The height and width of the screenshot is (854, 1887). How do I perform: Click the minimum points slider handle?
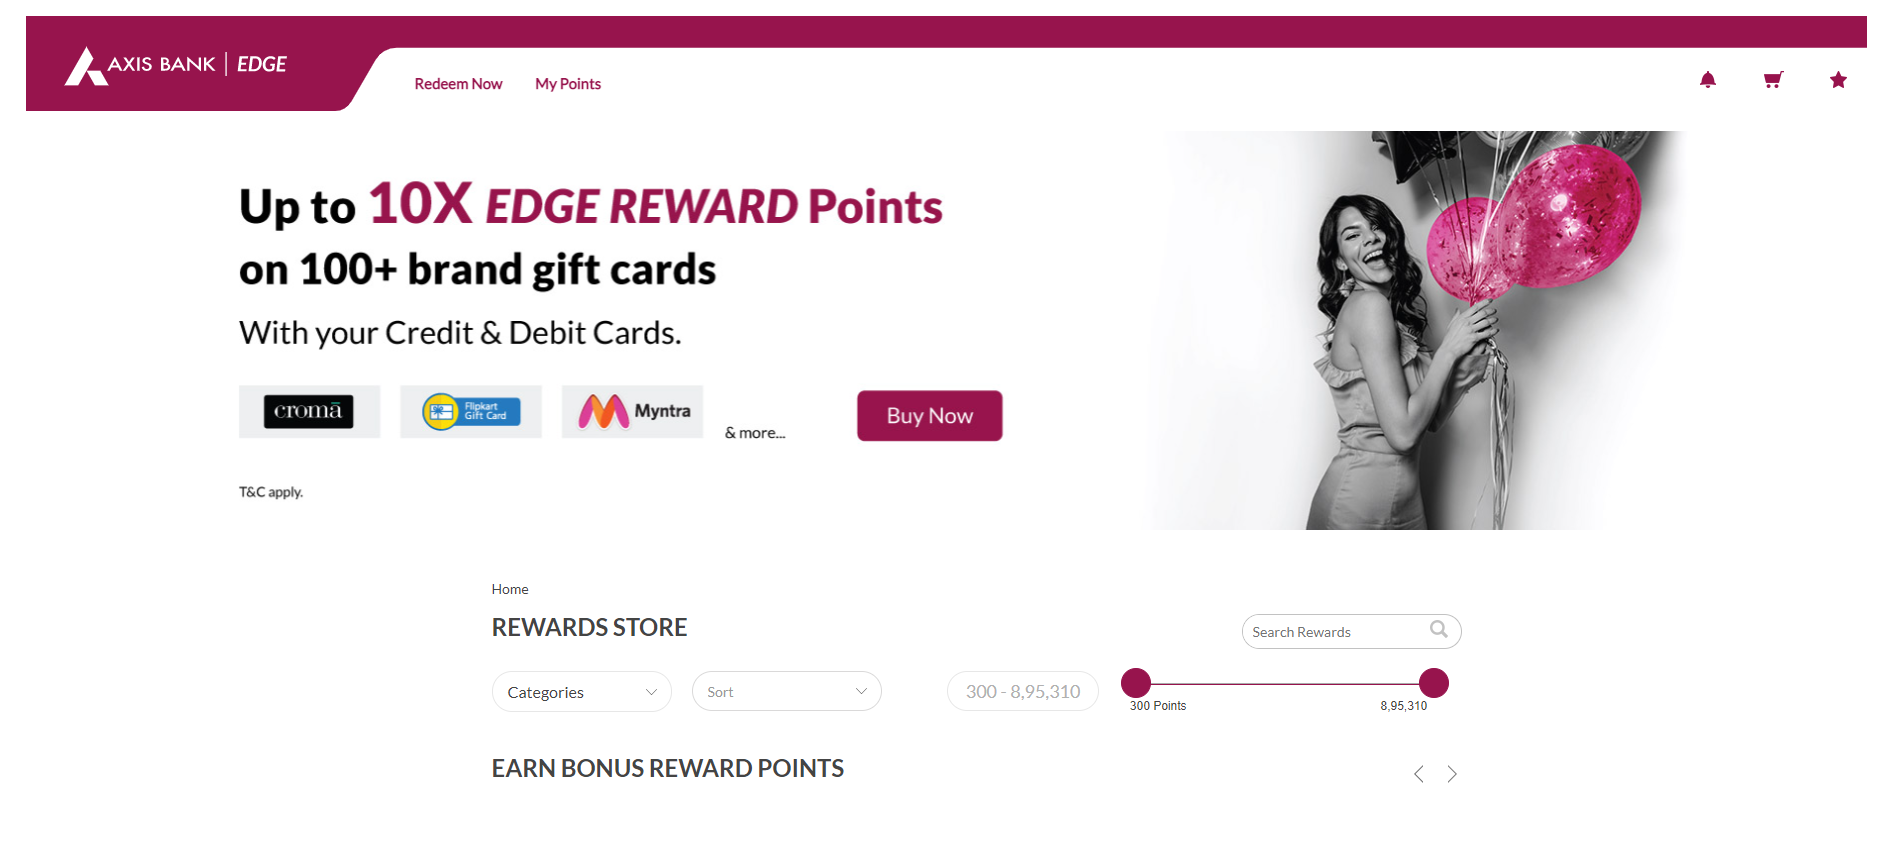tap(1136, 683)
